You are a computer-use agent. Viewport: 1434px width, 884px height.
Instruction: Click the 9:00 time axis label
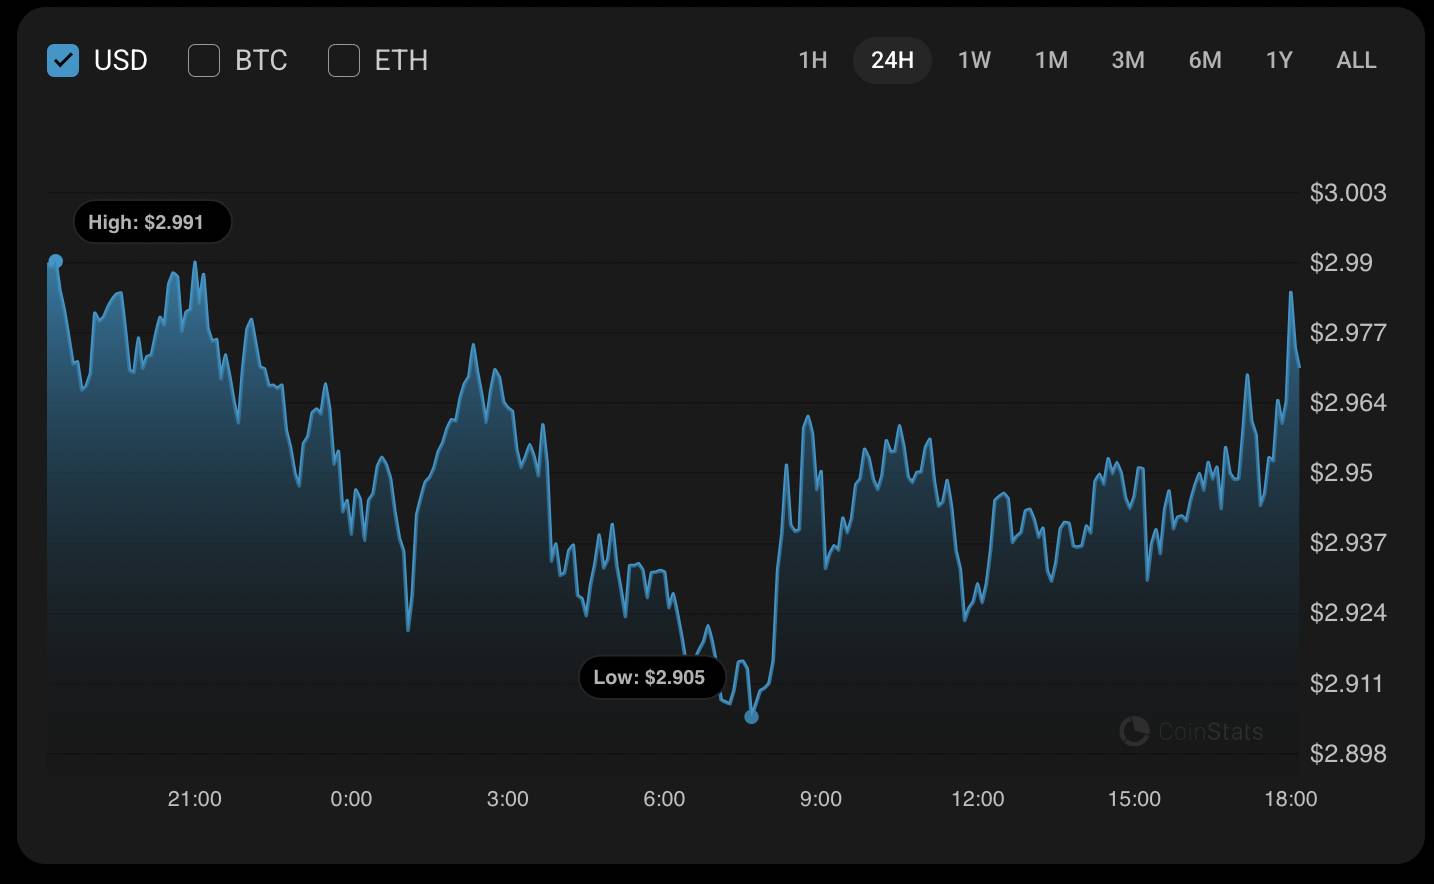coord(821,799)
